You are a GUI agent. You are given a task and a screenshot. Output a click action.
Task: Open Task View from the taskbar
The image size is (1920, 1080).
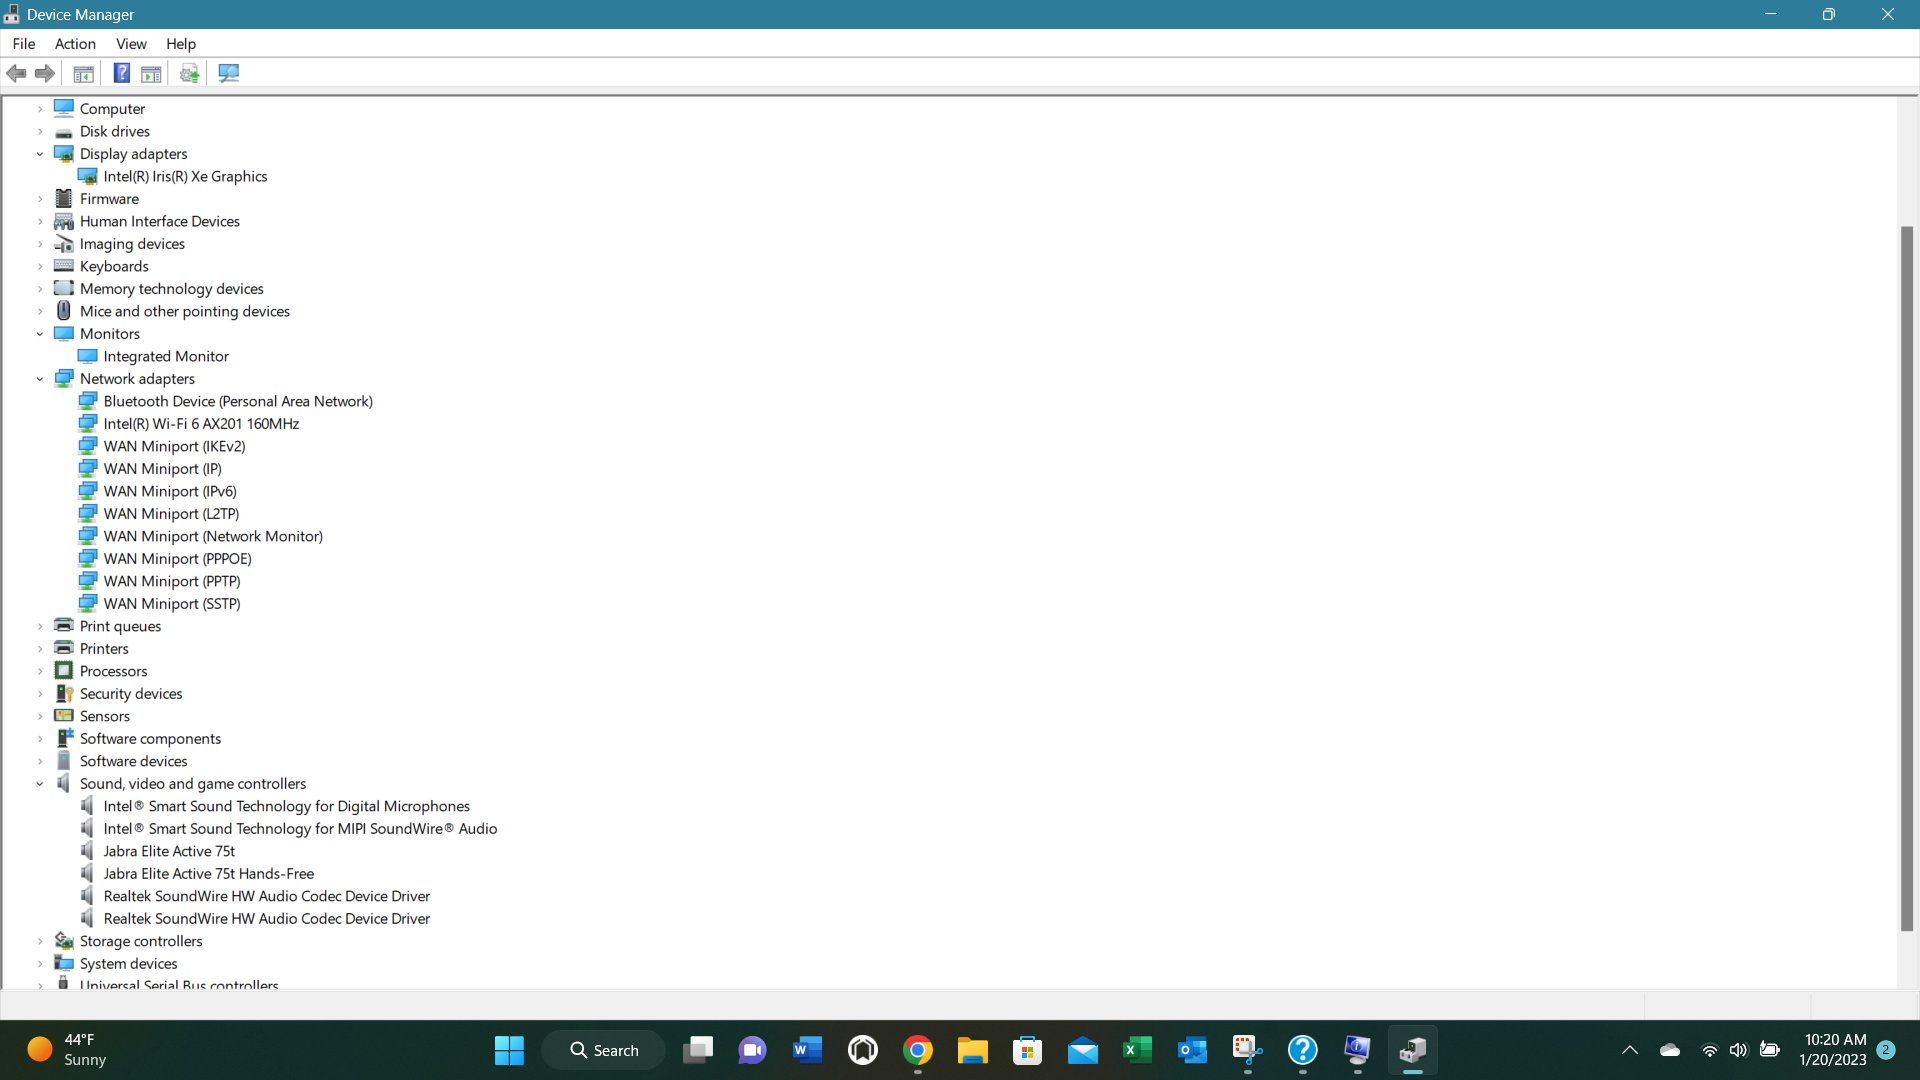698,1050
